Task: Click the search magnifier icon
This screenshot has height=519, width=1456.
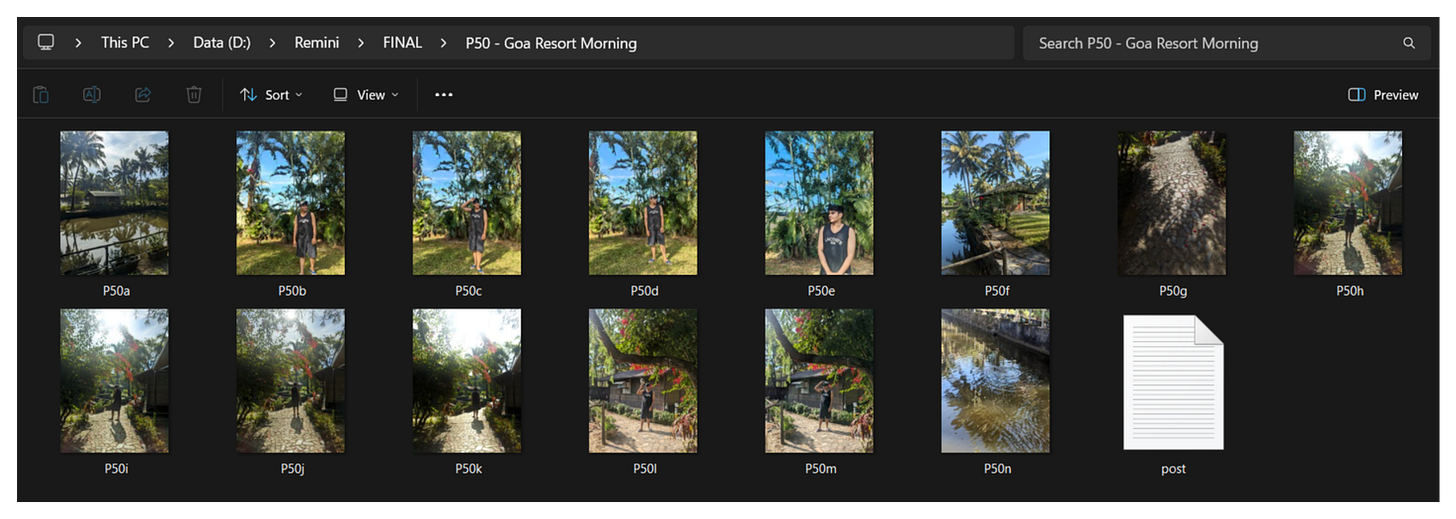Action: tap(1409, 43)
